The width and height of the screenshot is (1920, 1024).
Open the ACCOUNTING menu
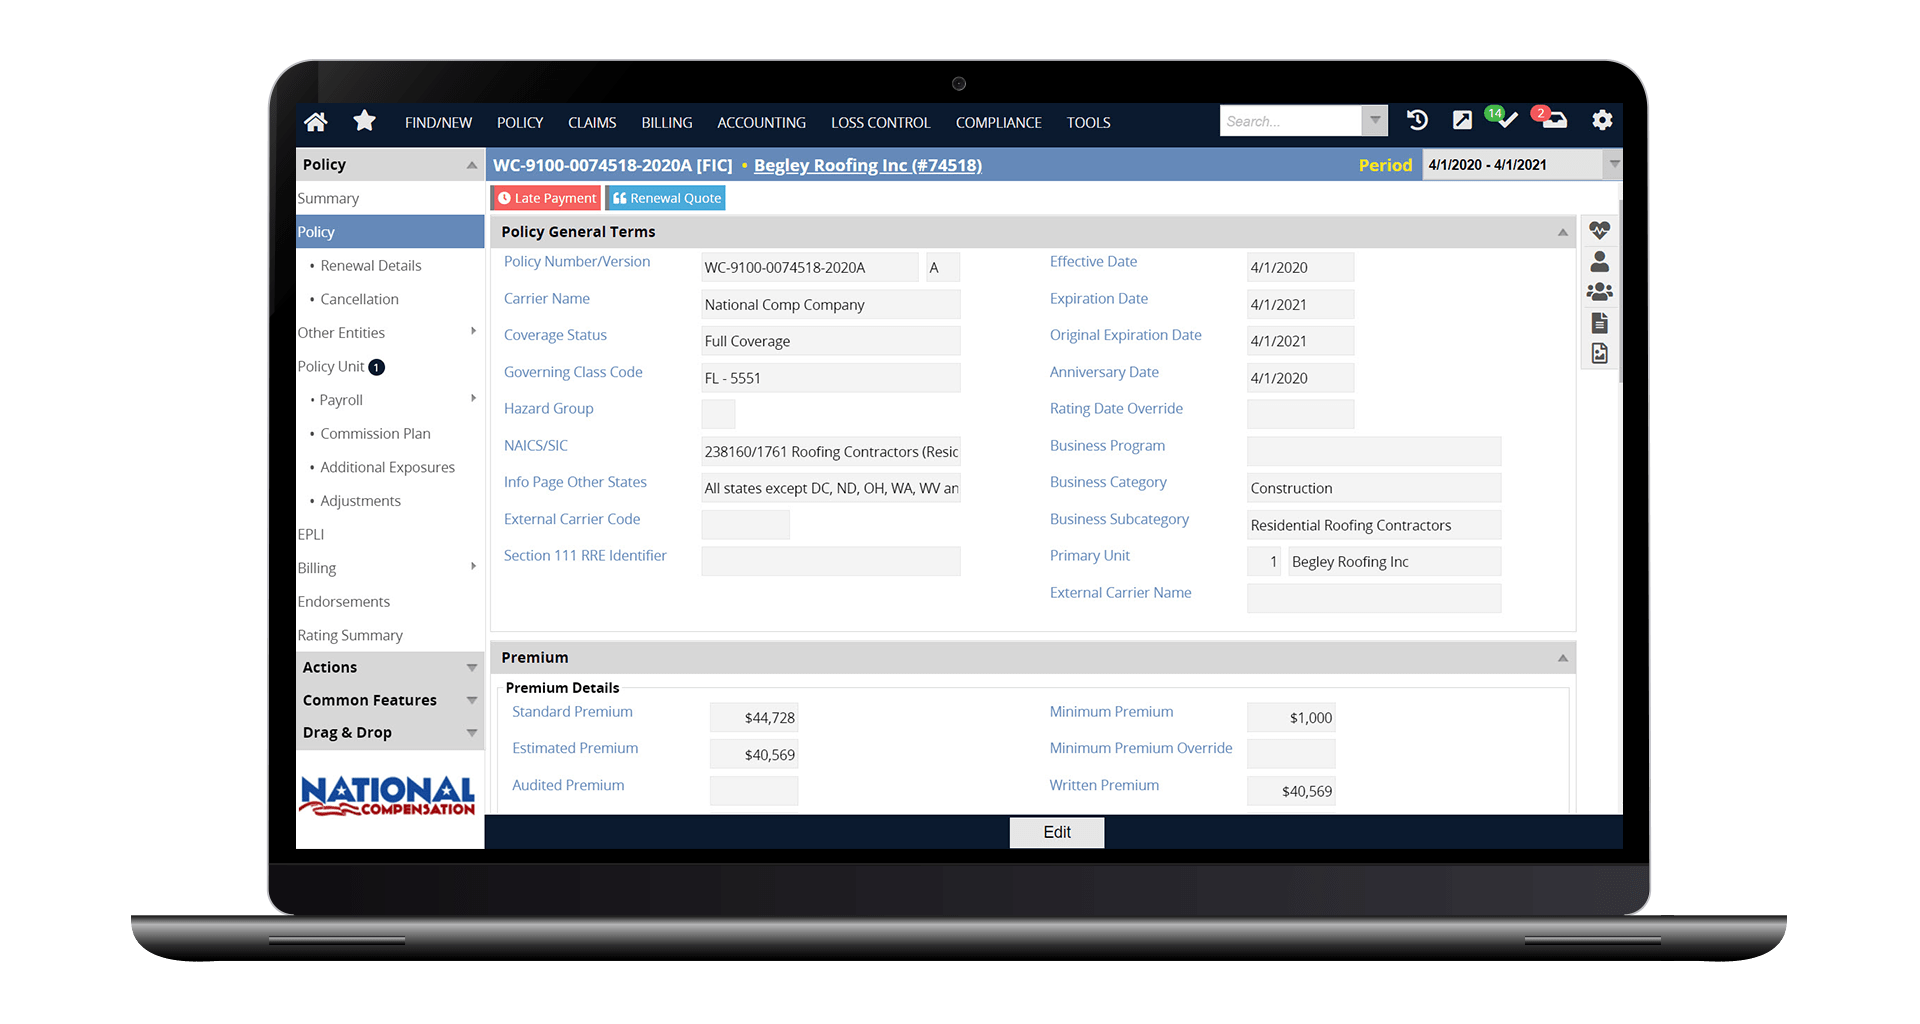tap(761, 122)
